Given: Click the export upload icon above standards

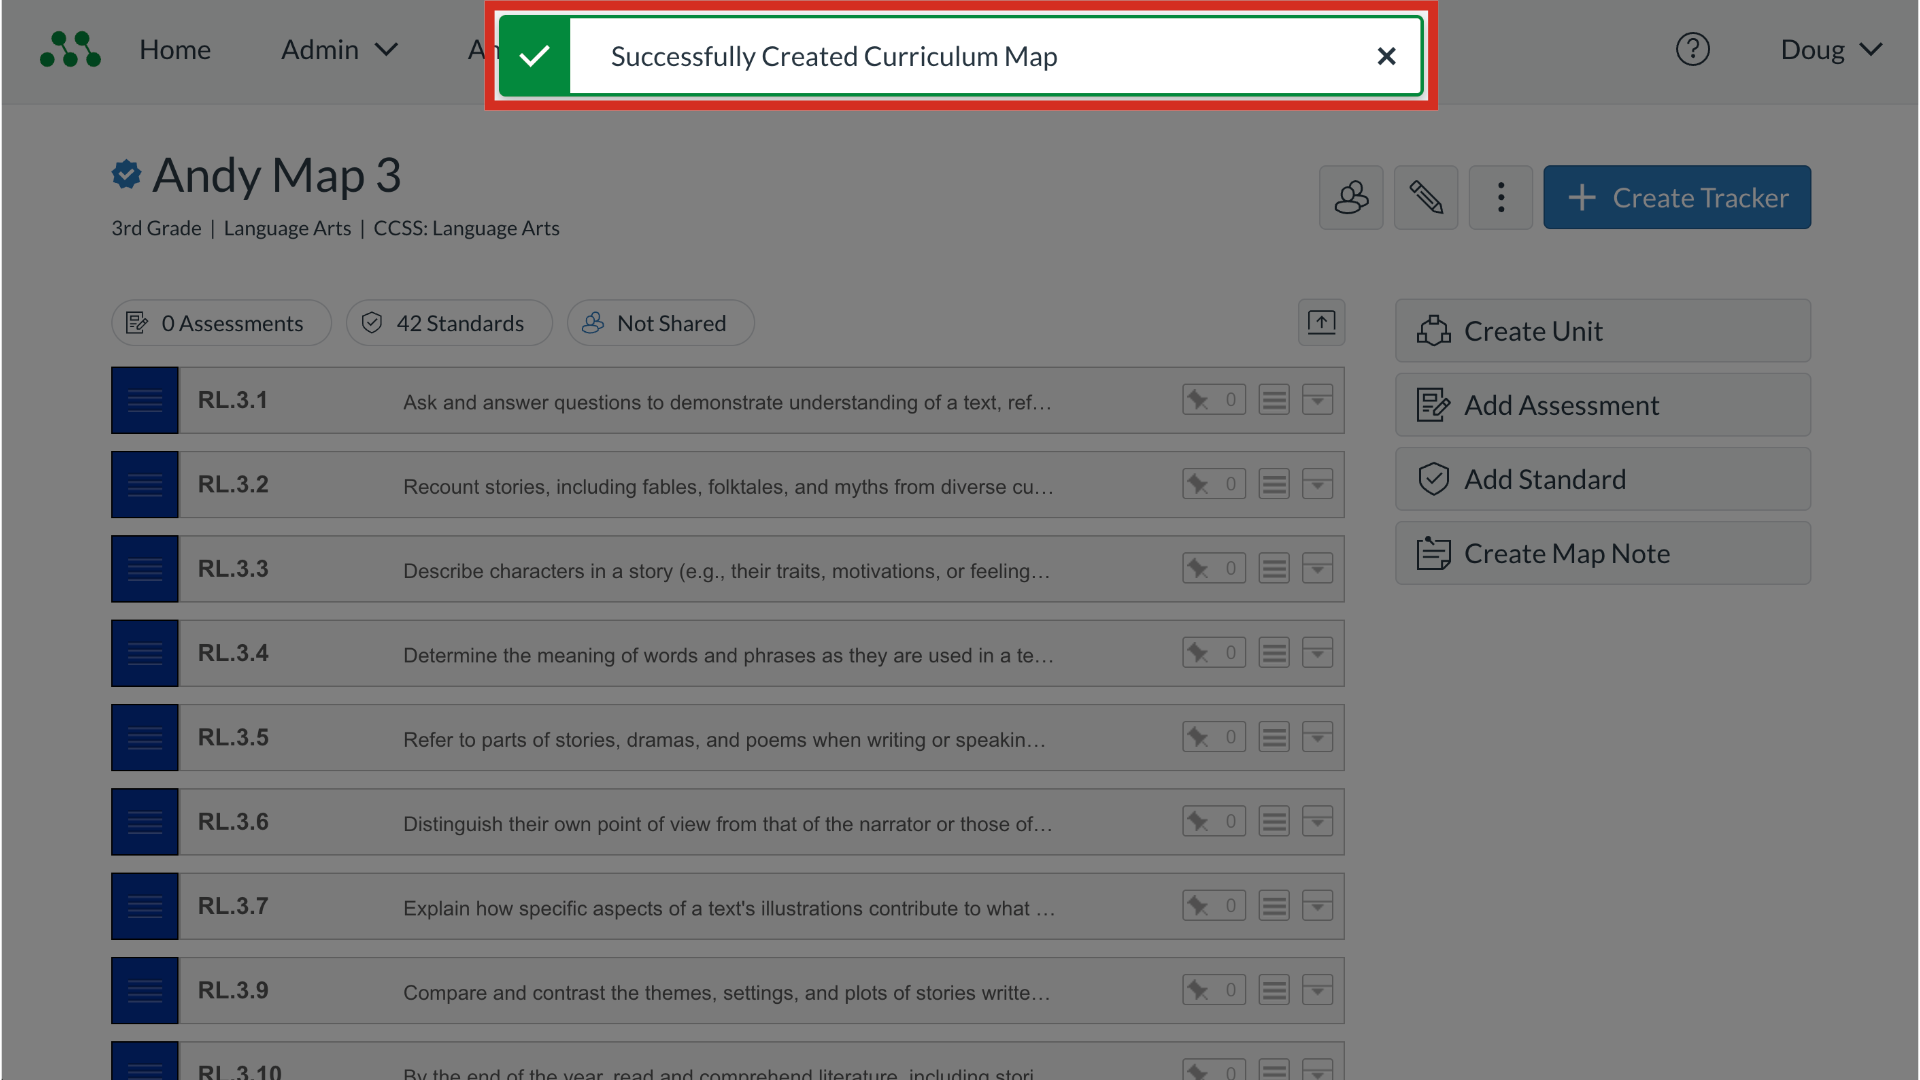Looking at the screenshot, I should tap(1321, 322).
